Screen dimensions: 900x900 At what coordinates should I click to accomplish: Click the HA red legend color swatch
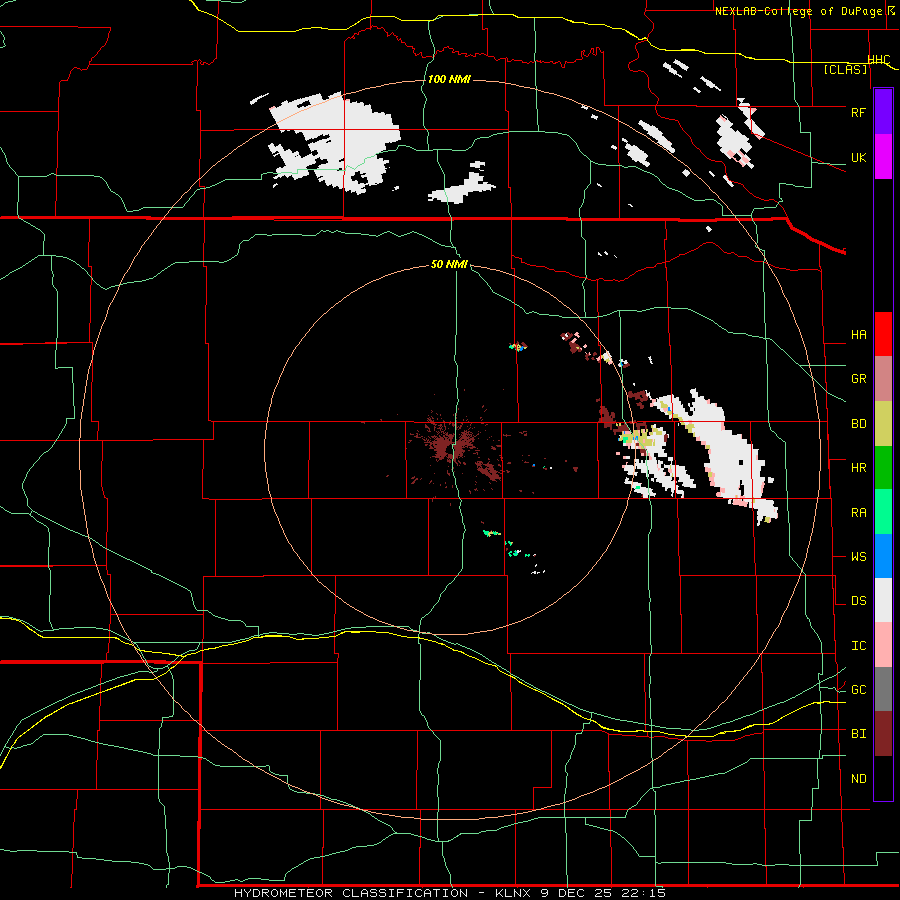(x=883, y=334)
